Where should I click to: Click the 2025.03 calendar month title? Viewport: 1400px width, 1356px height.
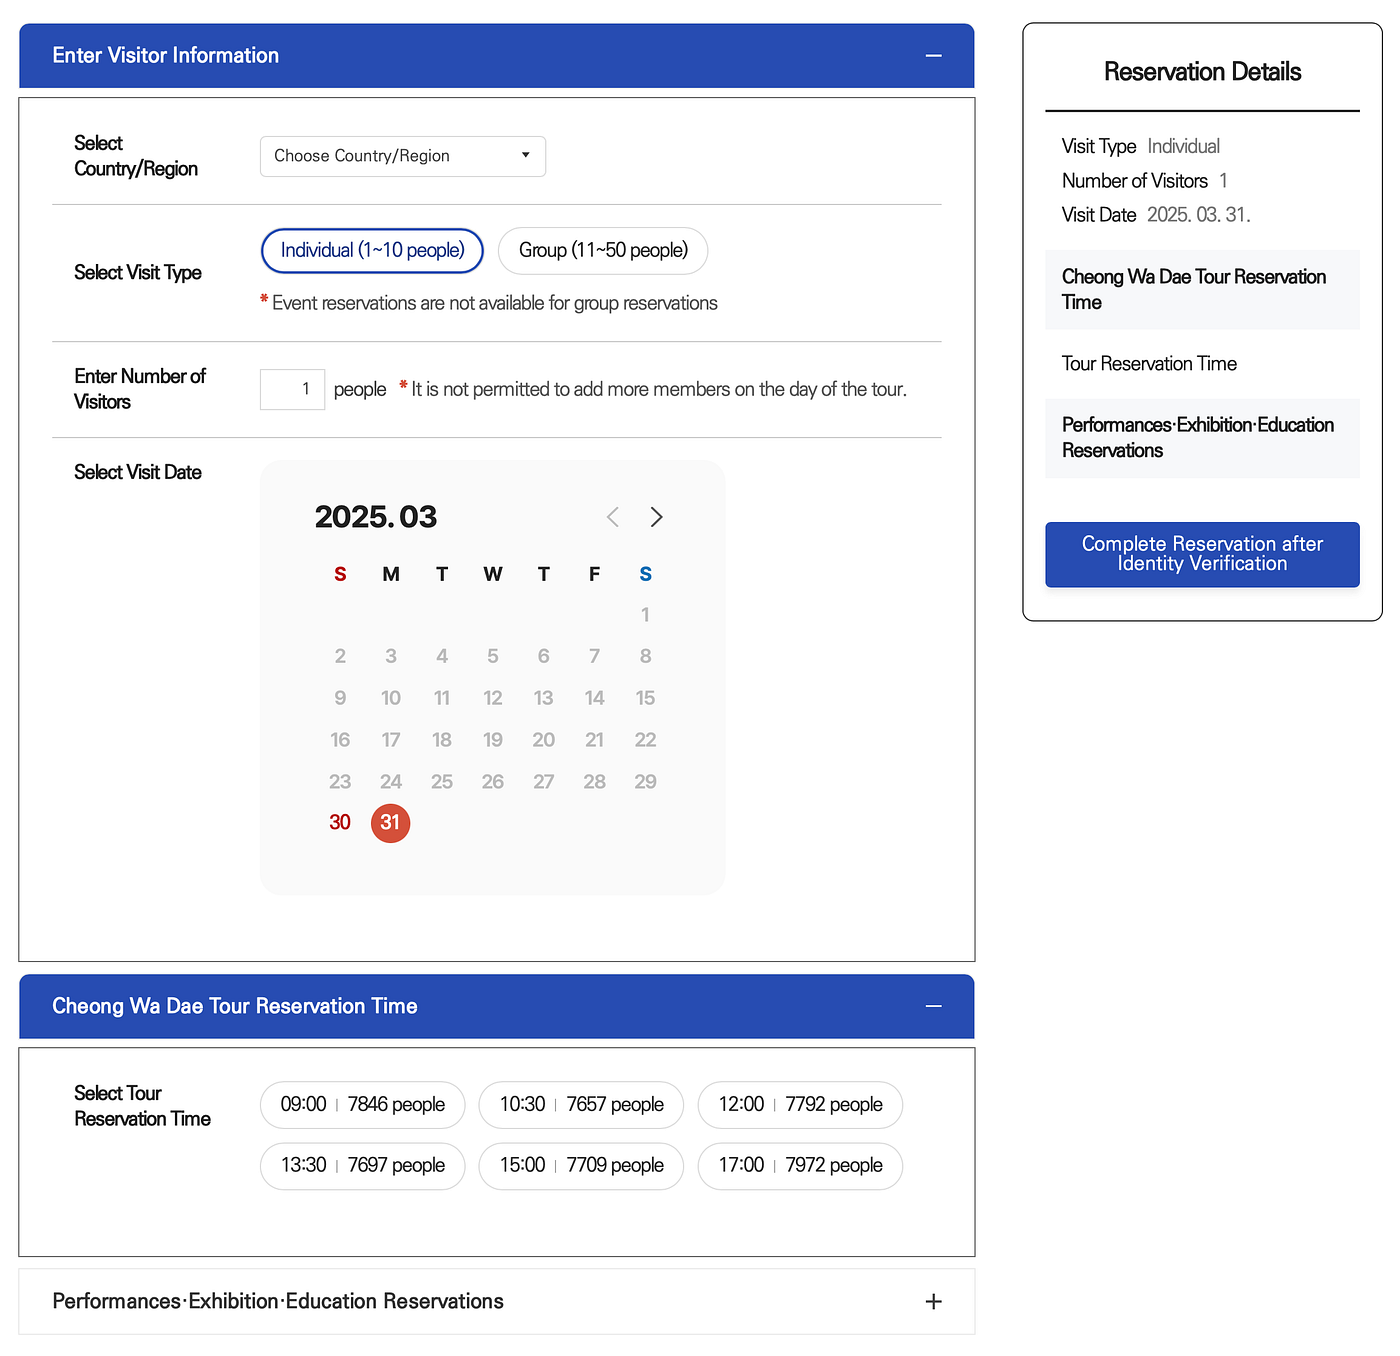click(x=376, y=517)
